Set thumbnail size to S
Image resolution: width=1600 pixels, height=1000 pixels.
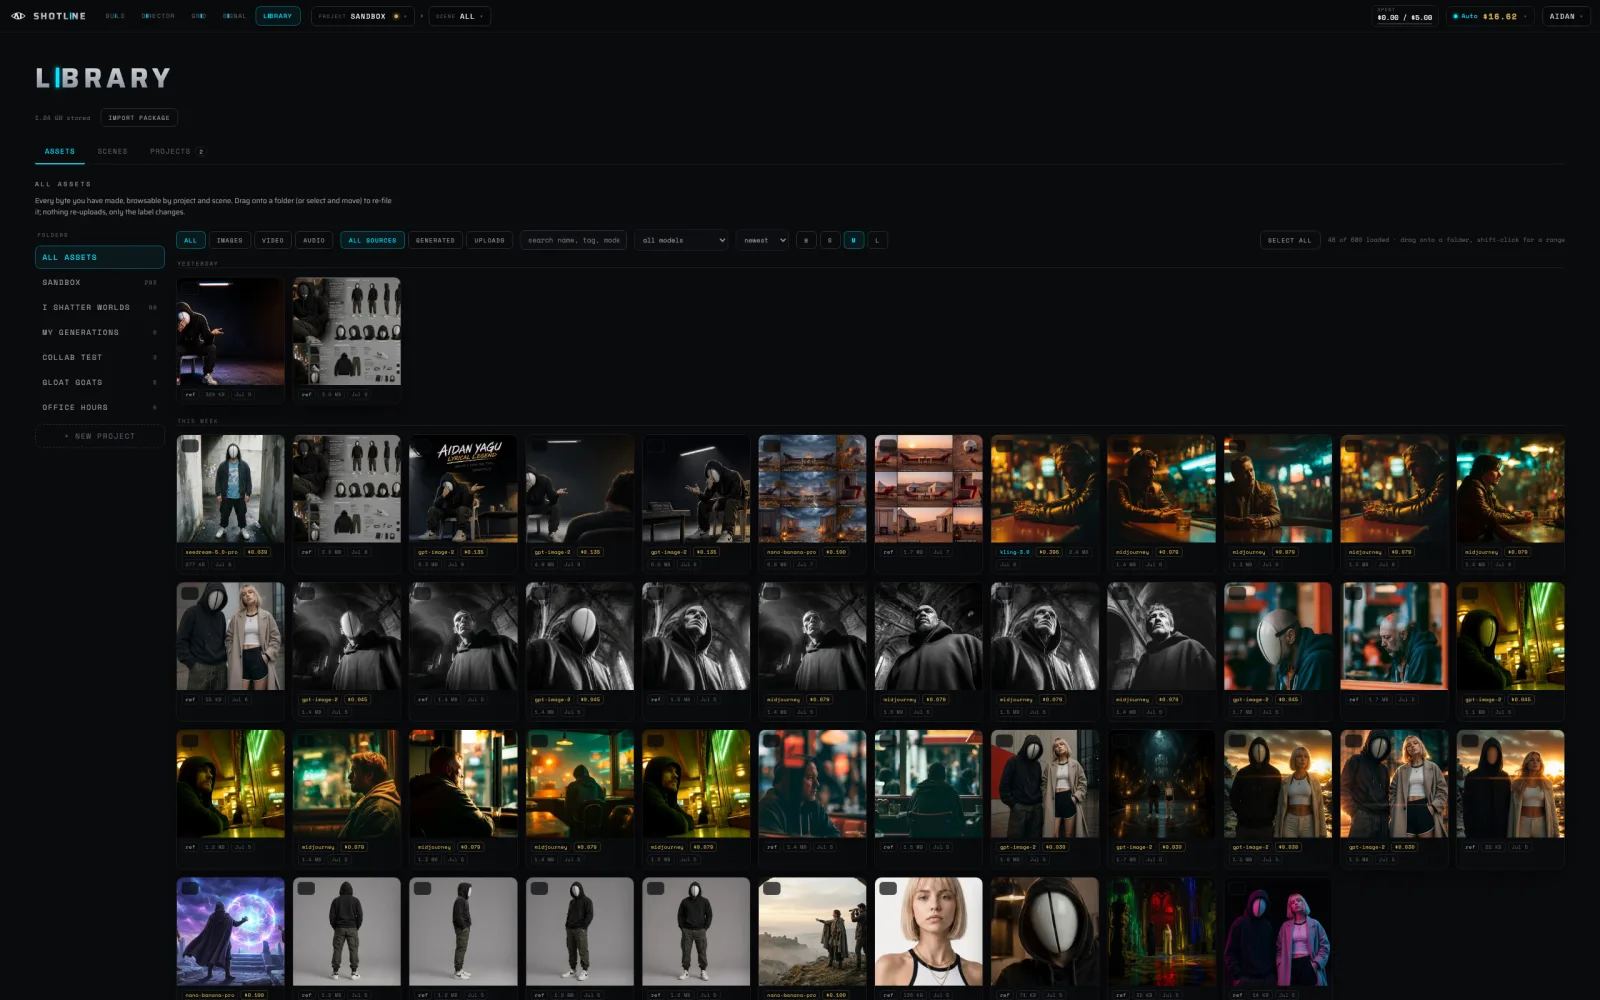[830, 240]
